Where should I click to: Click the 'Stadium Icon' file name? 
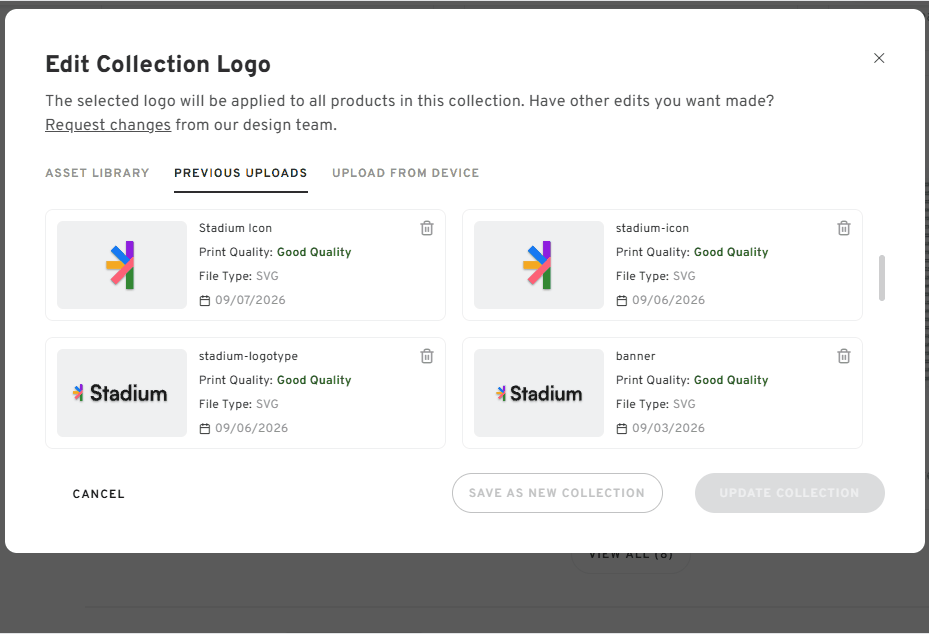(235, 228)
